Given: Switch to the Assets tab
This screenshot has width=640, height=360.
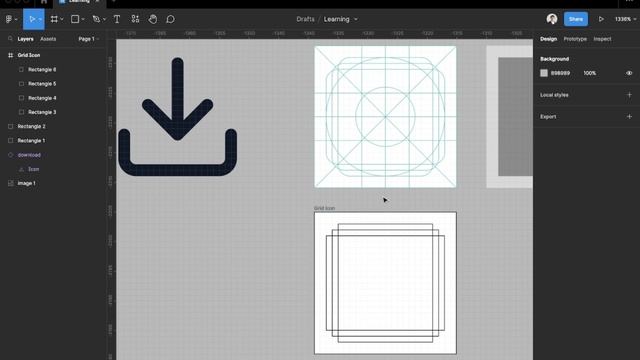Looking at the screenshot, I should tap(48, 39).
